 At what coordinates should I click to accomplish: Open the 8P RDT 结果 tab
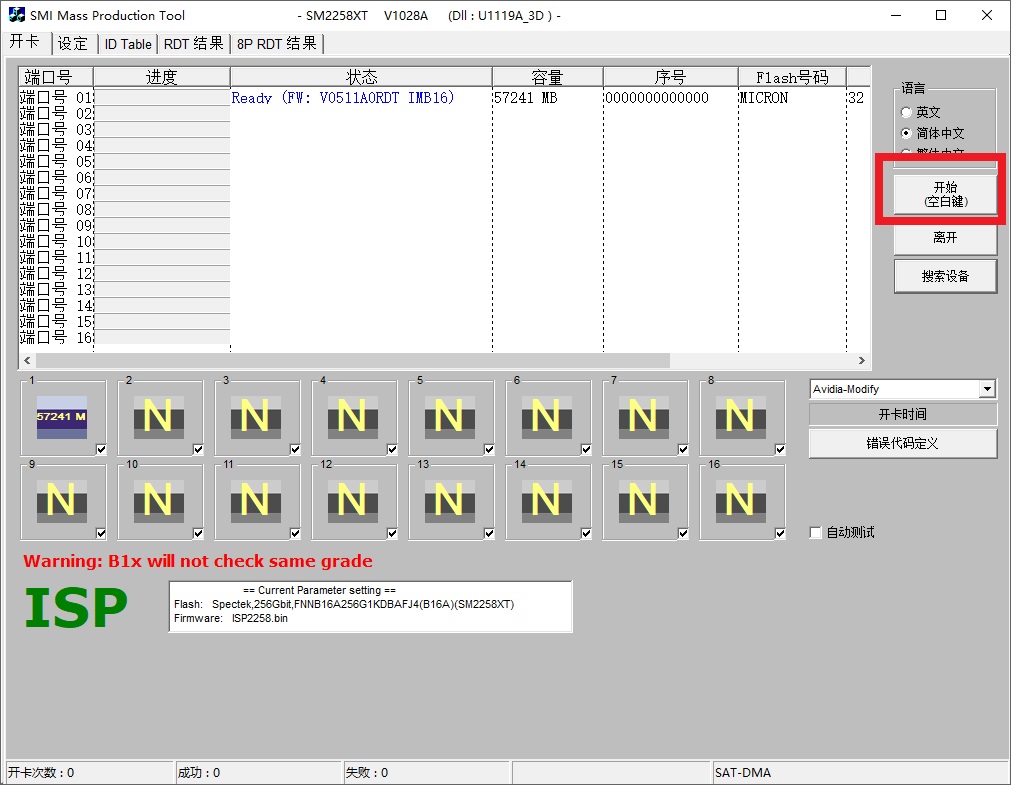[x=277, y=44]
